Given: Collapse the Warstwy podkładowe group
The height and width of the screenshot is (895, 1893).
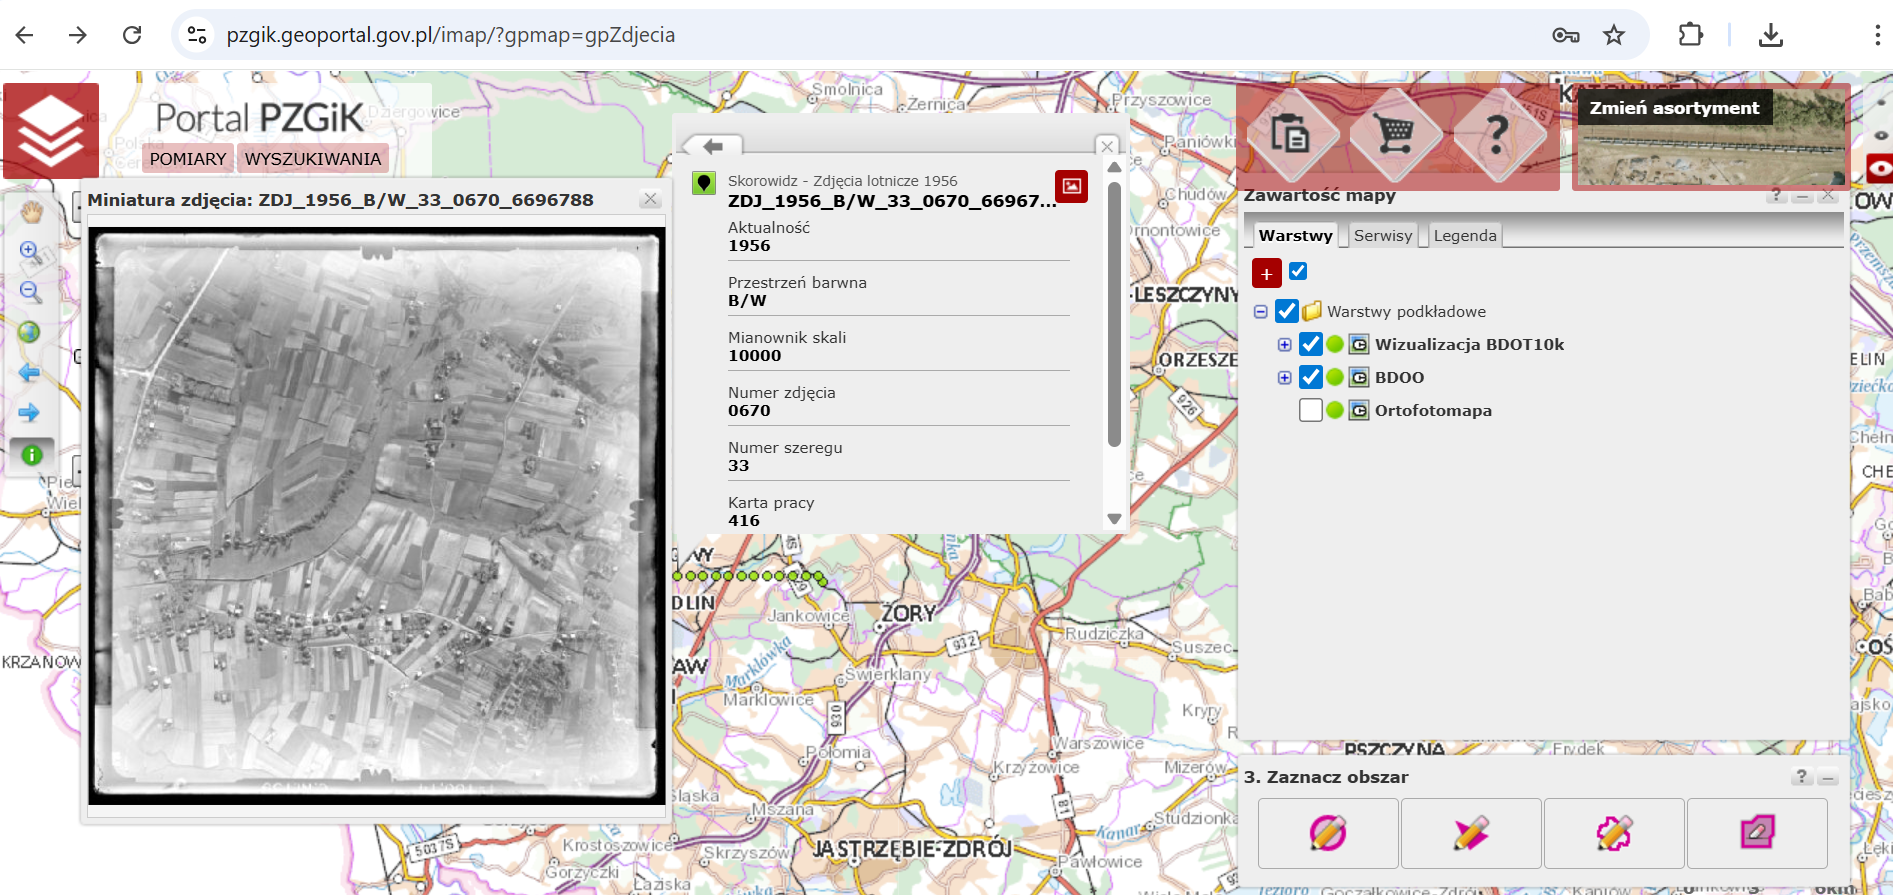Looking at the screenshot, I should [x=1261, y=312].
